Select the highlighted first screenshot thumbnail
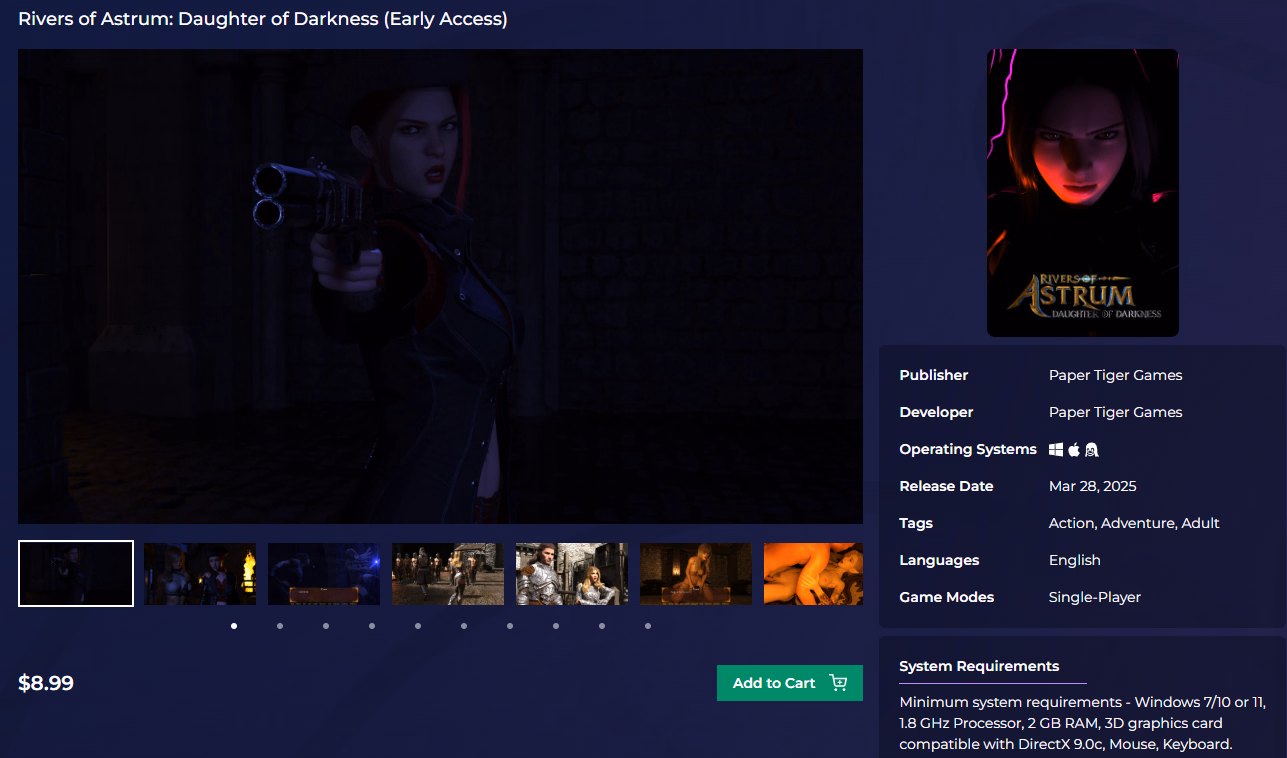The height and width of the screenshot is (758, 1287). pos(76,574)
